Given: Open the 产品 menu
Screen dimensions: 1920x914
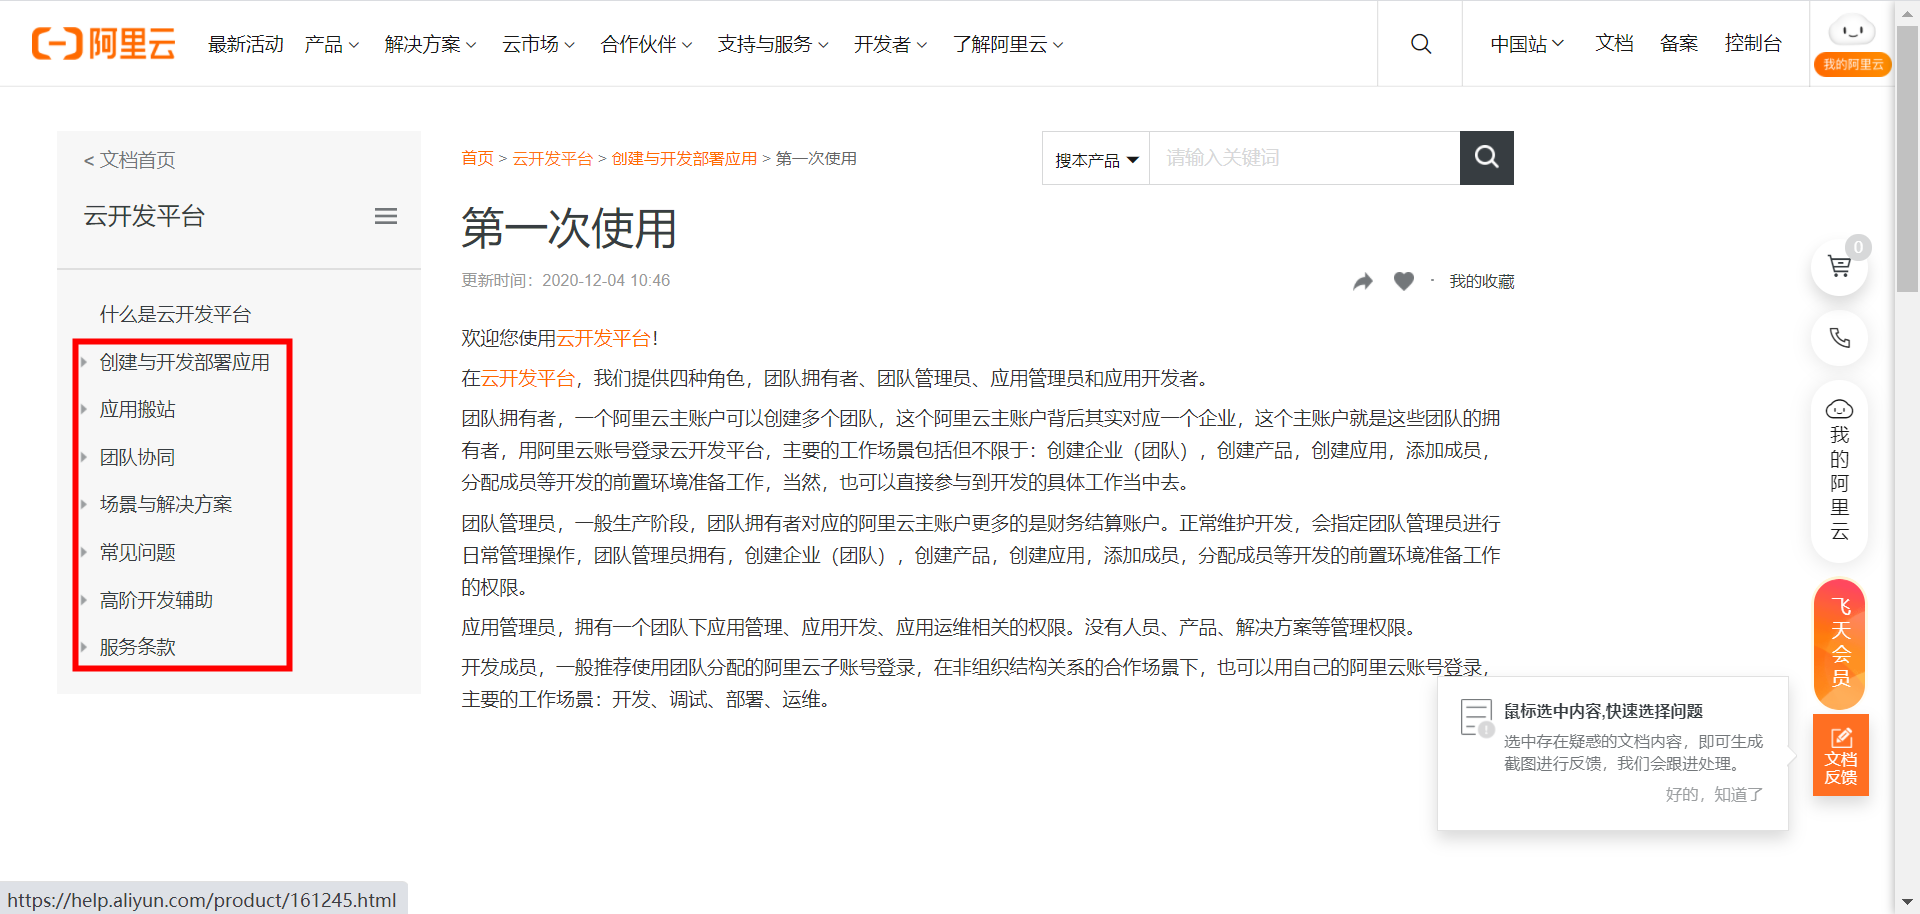Looking at the screenshot, I should click(x=332, y=44).
